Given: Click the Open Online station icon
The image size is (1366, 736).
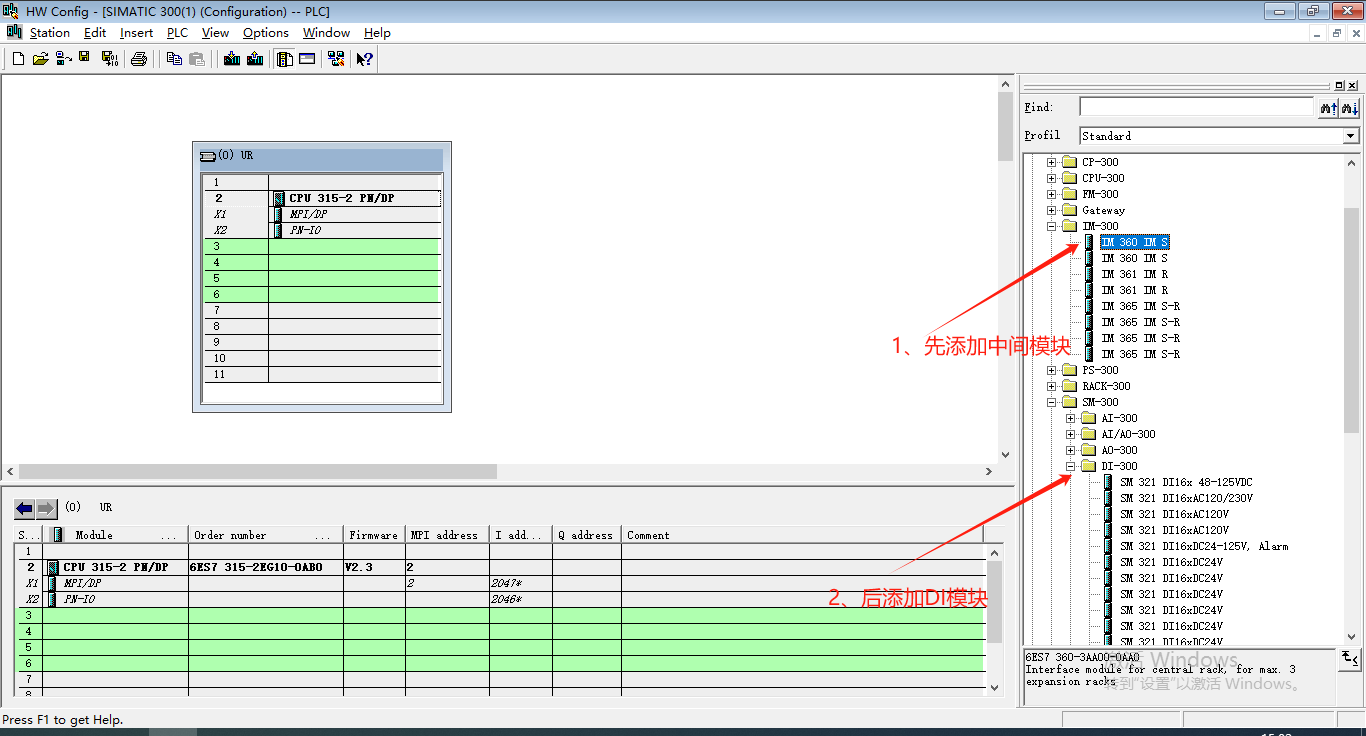Looking at the screenshot, I should pyautogui.click(x=63, y=59).
